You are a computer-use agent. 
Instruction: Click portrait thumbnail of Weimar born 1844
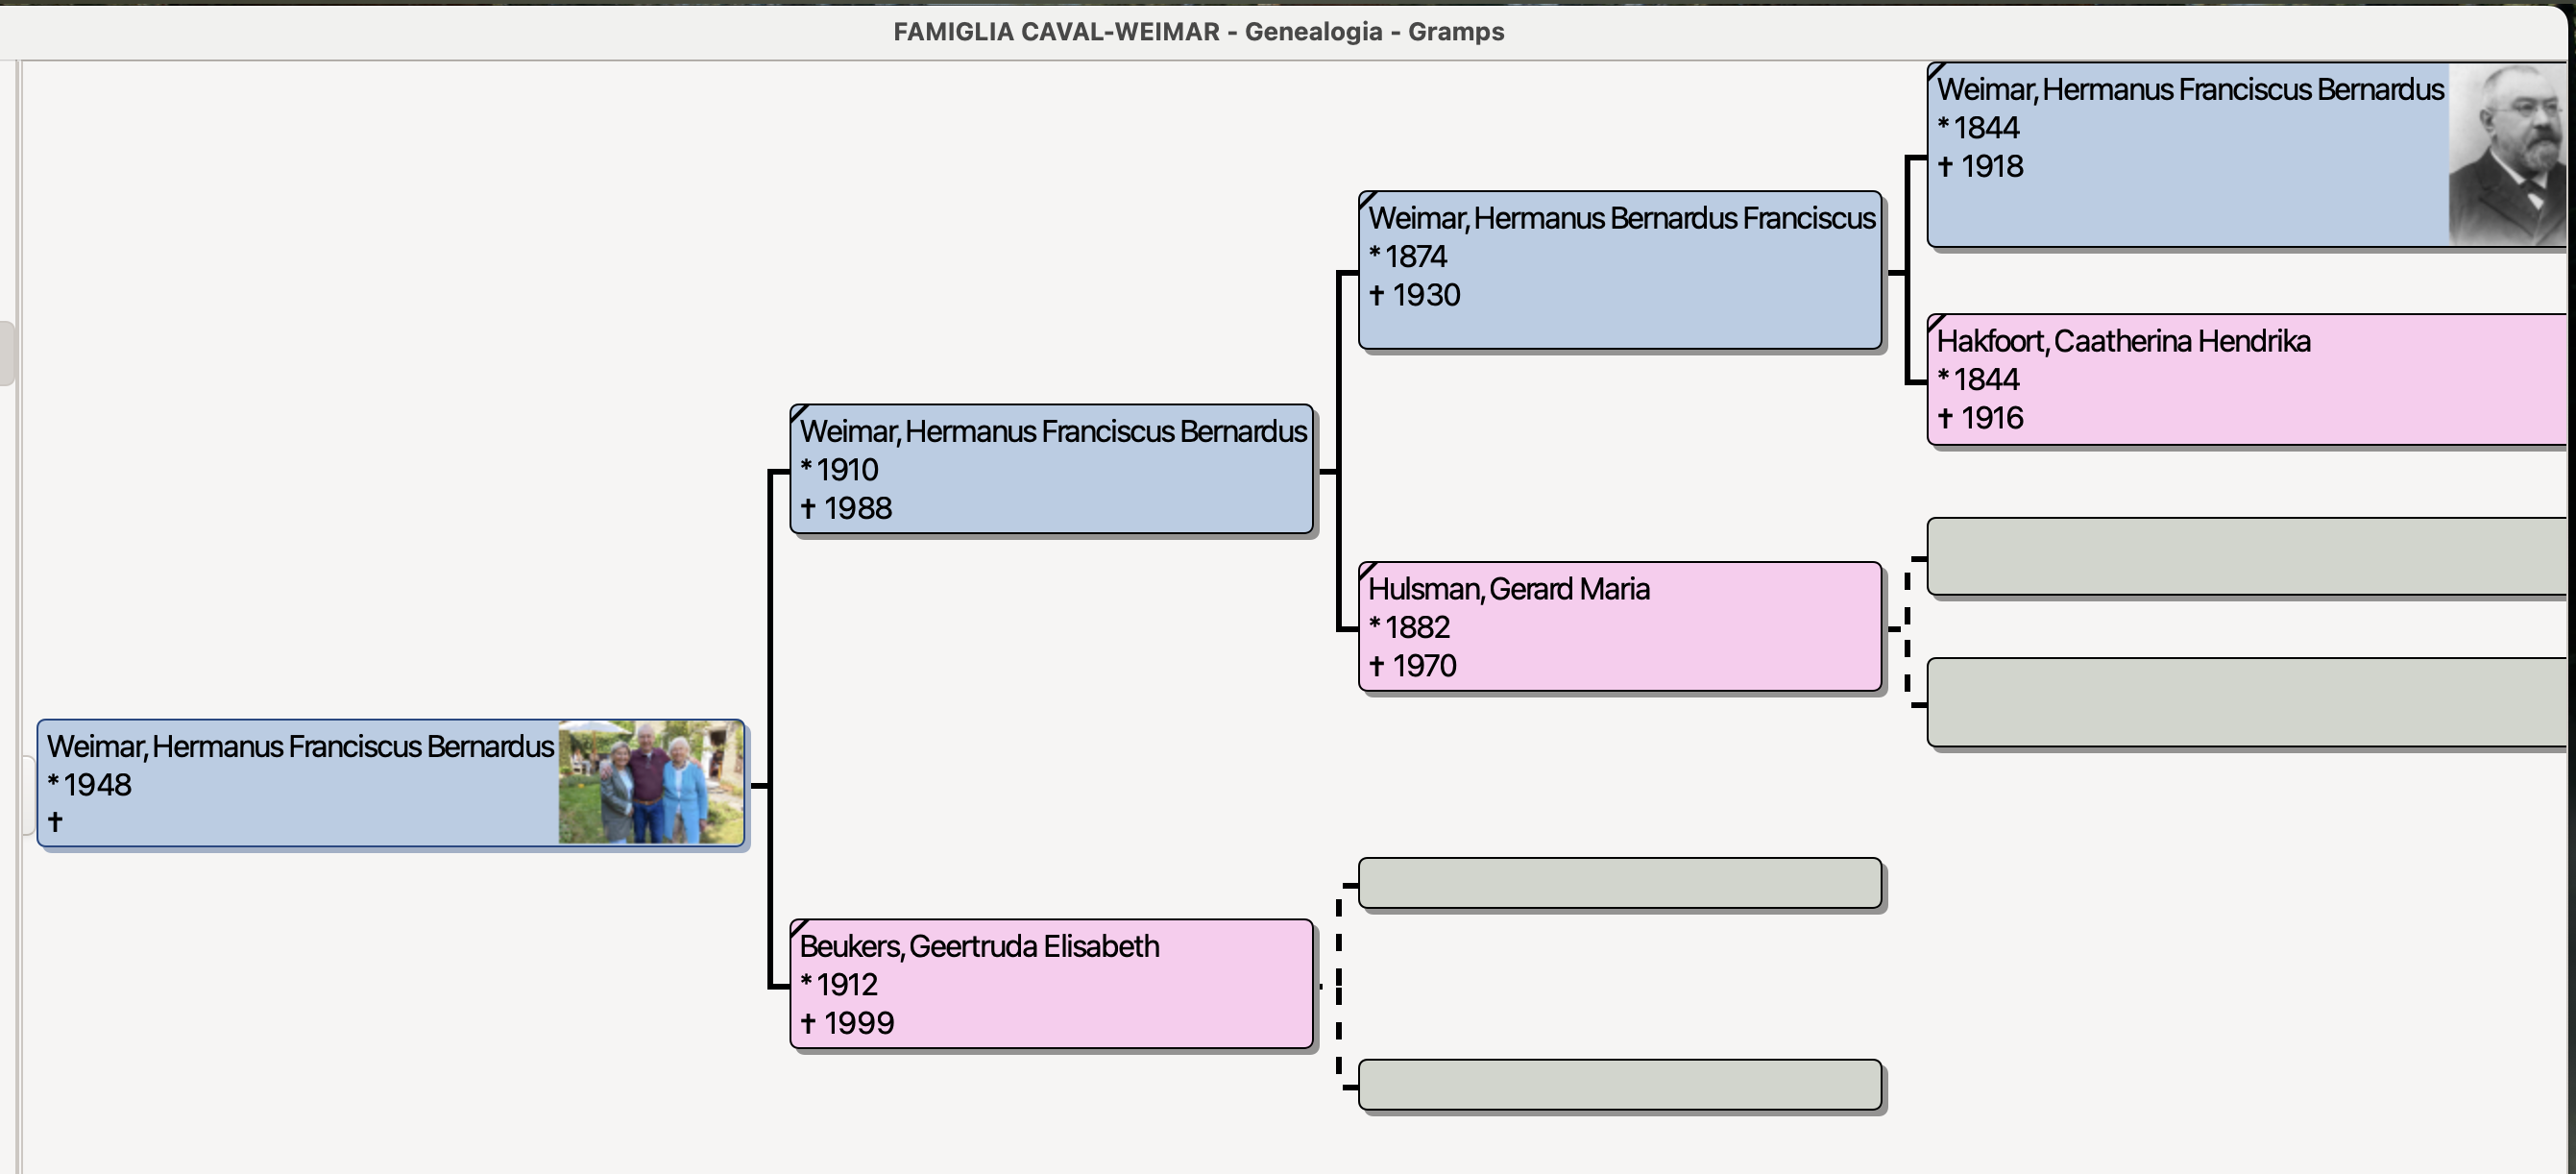pyautogui.click(x=2506, y=155)
